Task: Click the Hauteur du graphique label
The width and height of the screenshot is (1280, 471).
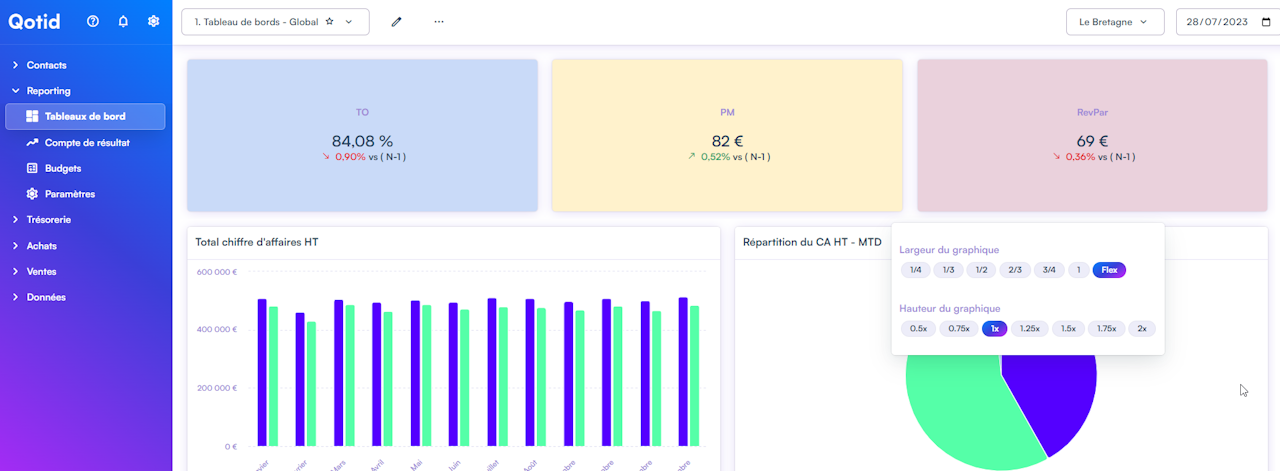Action: coord(949,309)
